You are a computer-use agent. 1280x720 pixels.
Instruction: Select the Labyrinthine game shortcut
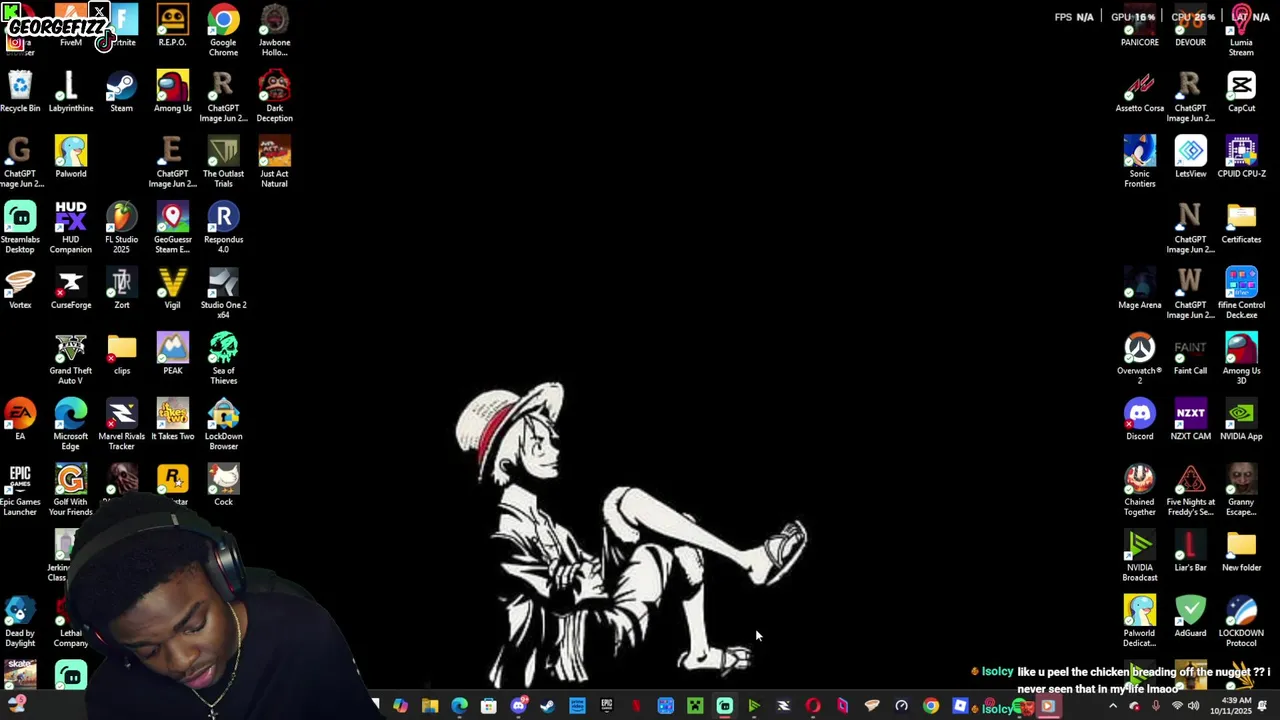pos(71,92)
